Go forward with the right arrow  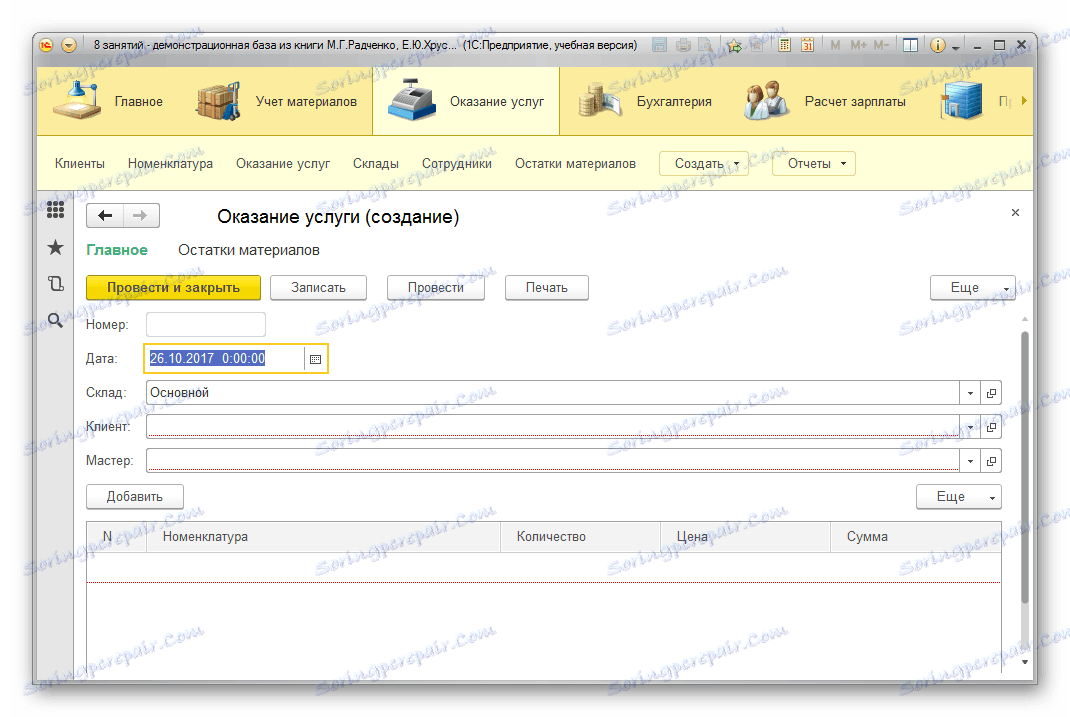(141, 216)
